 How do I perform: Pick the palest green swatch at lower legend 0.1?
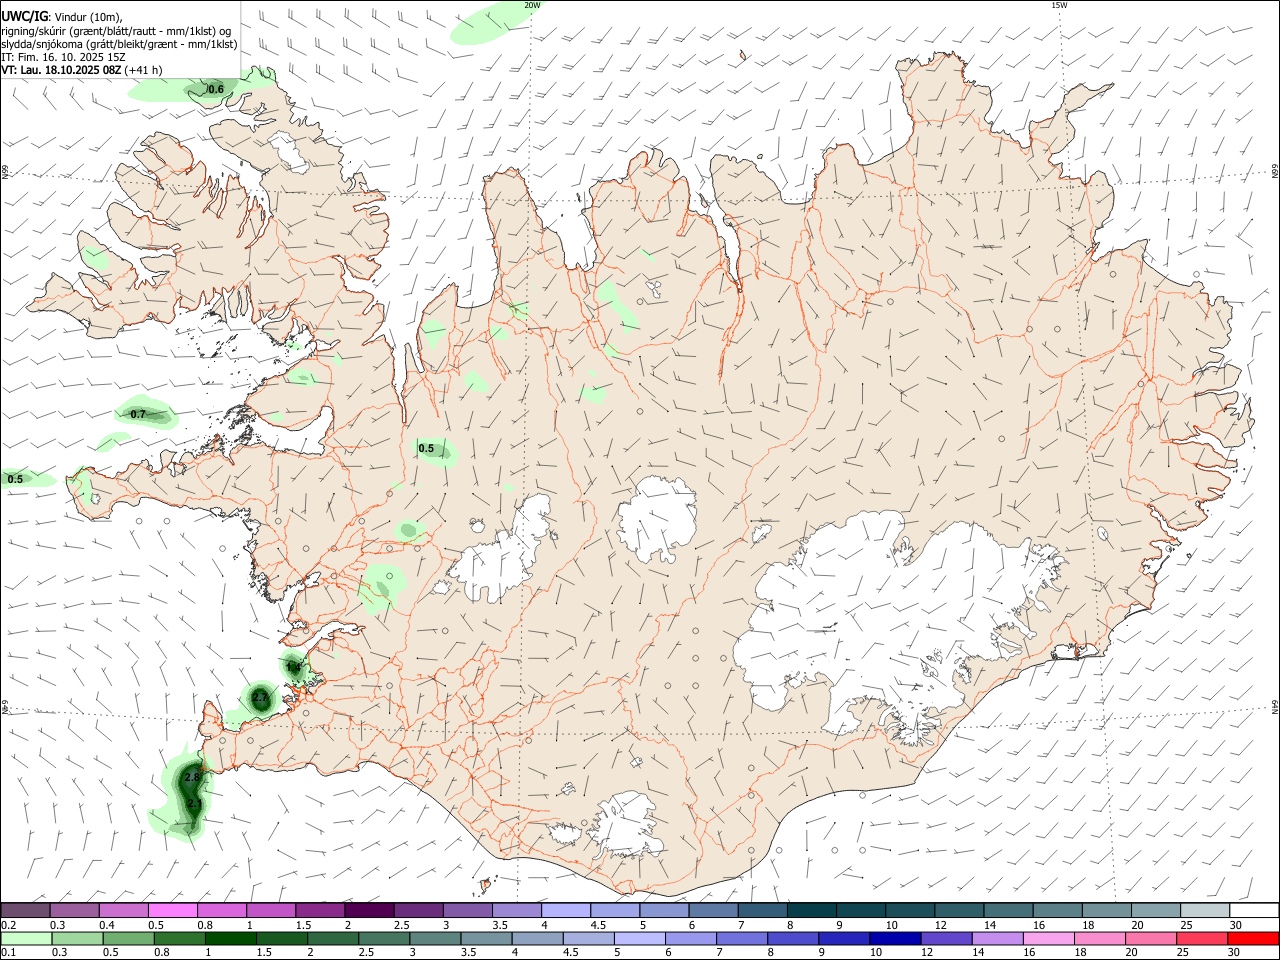26,938
